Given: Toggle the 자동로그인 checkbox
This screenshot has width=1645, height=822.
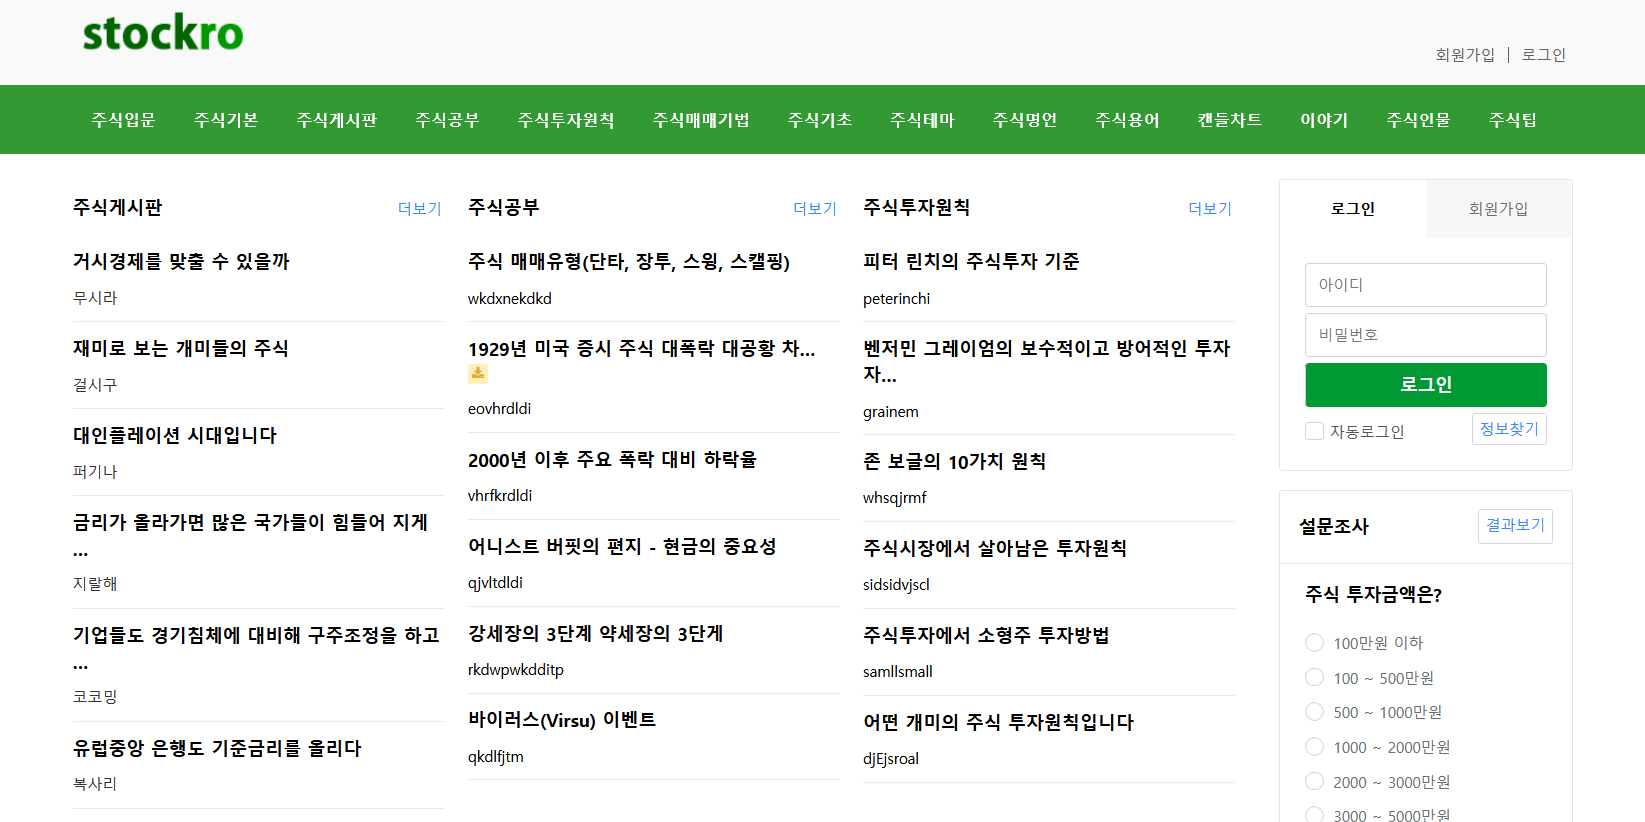Looking at the screenshot, I should [x=1314, y=431].
